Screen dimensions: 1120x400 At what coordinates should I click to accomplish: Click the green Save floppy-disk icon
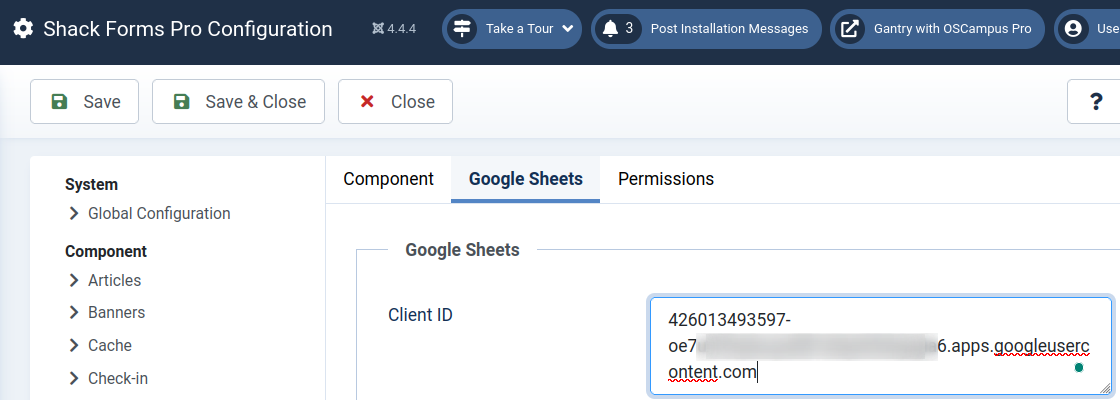coord(59,101)
